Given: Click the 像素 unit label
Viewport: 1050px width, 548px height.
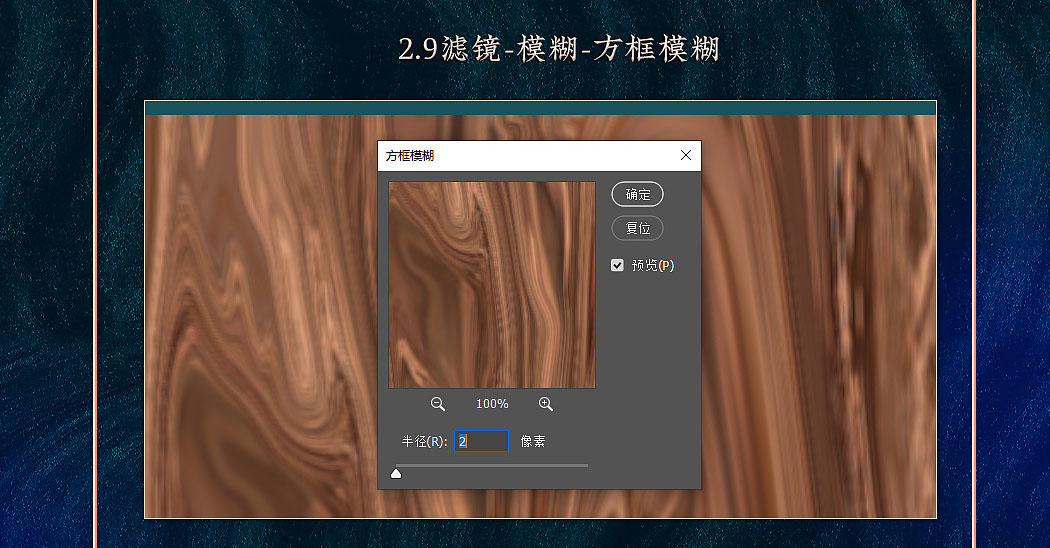Looking at the screenshot, I should pos(533,441).
